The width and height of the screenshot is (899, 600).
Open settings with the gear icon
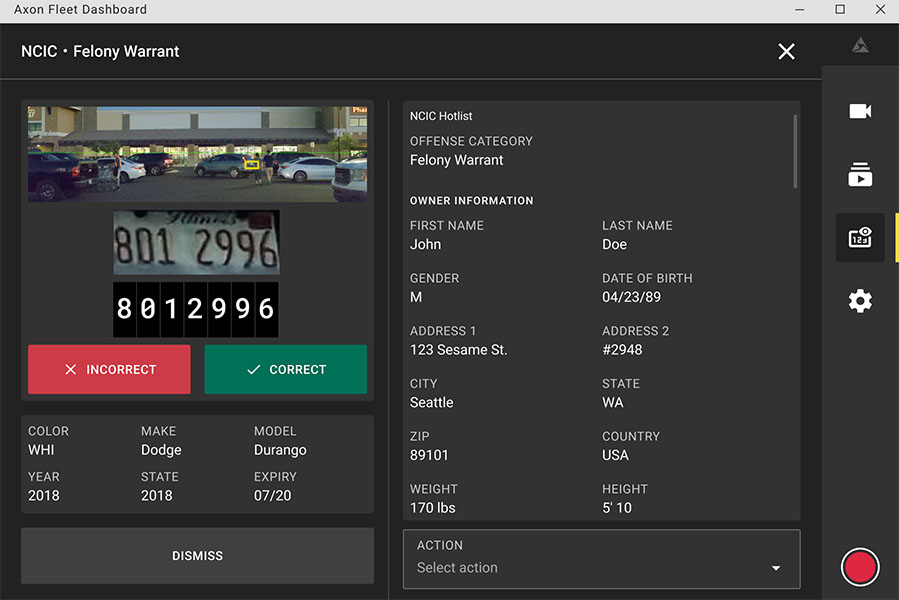click(860, 301)
